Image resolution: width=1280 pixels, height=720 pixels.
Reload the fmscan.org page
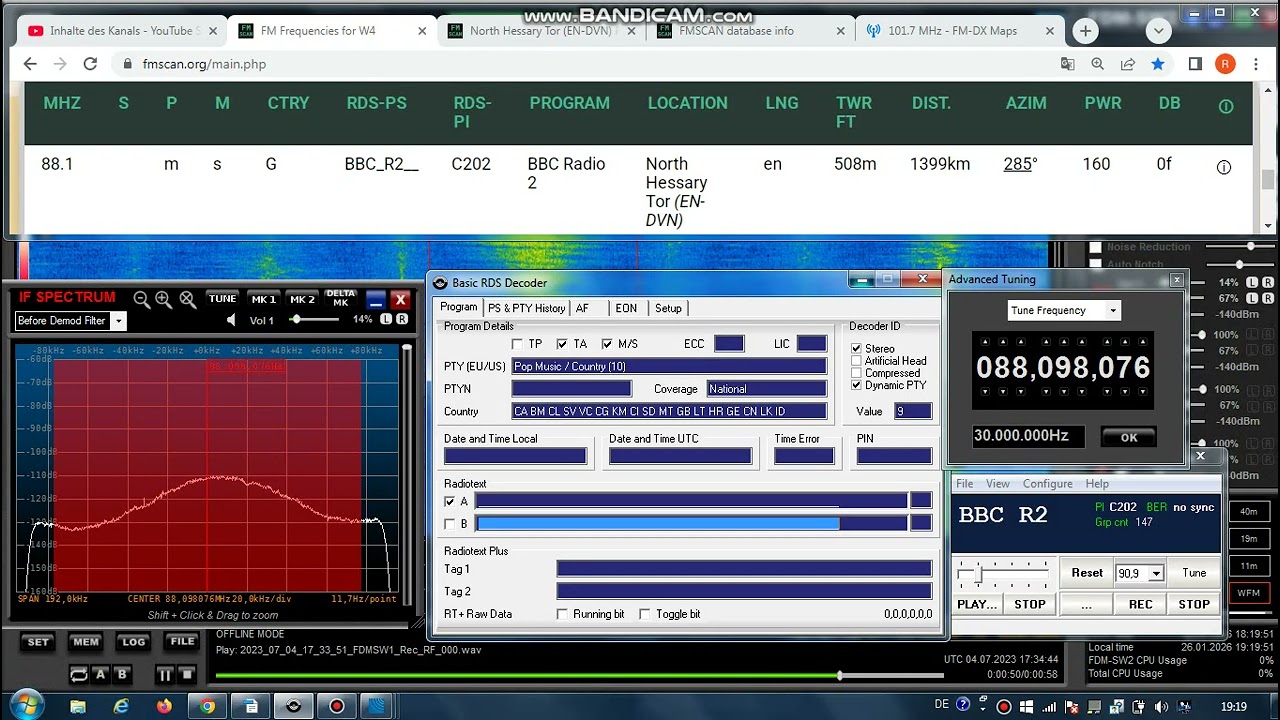click(x=90, y=64)
